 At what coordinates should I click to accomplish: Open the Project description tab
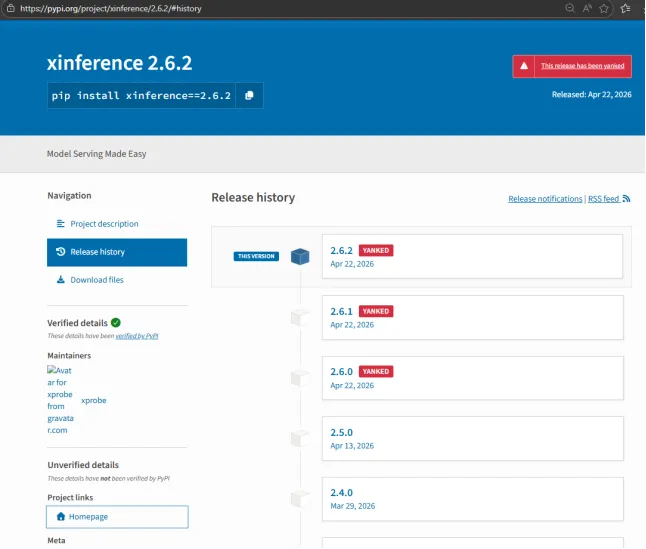117,224
